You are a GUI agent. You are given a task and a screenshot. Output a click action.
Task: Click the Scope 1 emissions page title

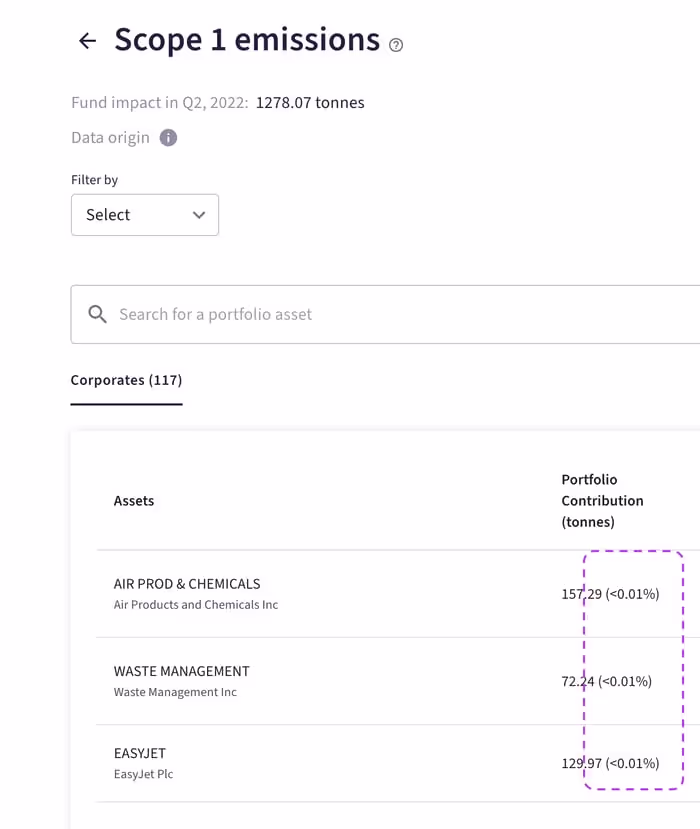(247, 40)
